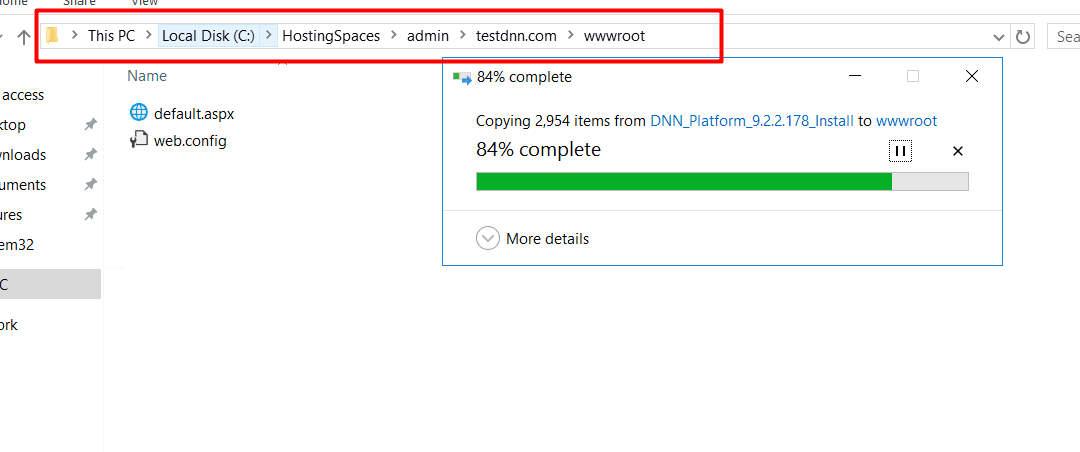This screenshot has width=1080, height=452.
Task: Click the pin icon next to Pictures
Action: [x=90, y=215]
